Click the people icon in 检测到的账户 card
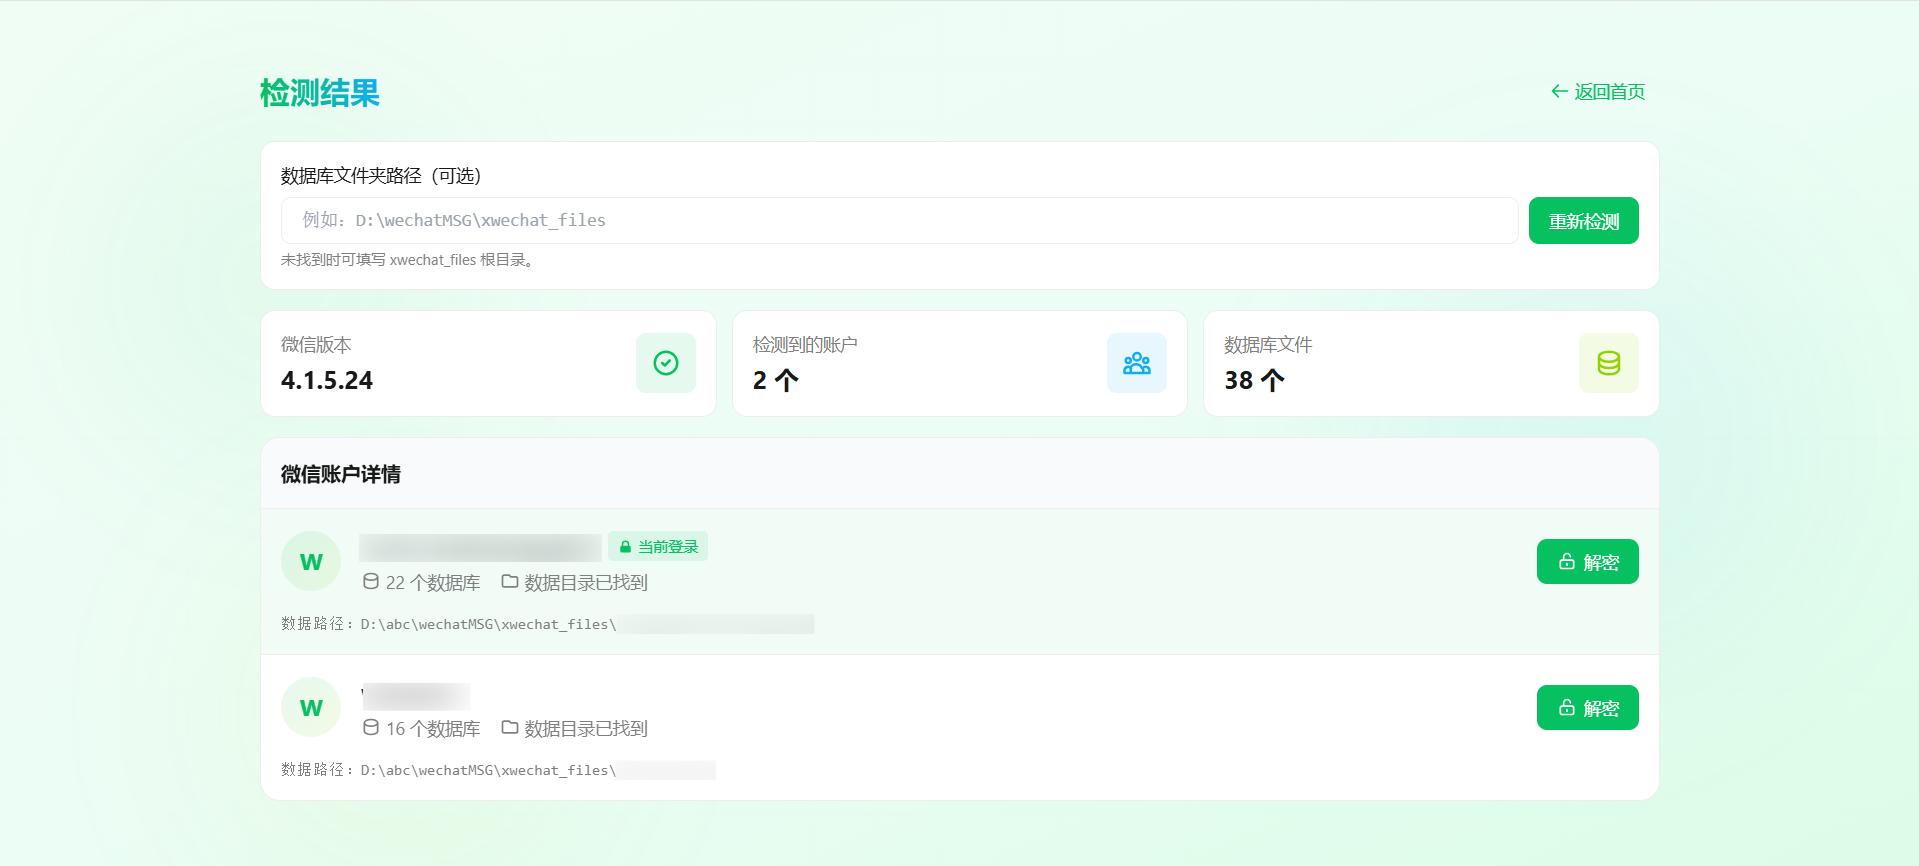Viewport: 1919px width, 866px height. click(x=1136, y=363)
